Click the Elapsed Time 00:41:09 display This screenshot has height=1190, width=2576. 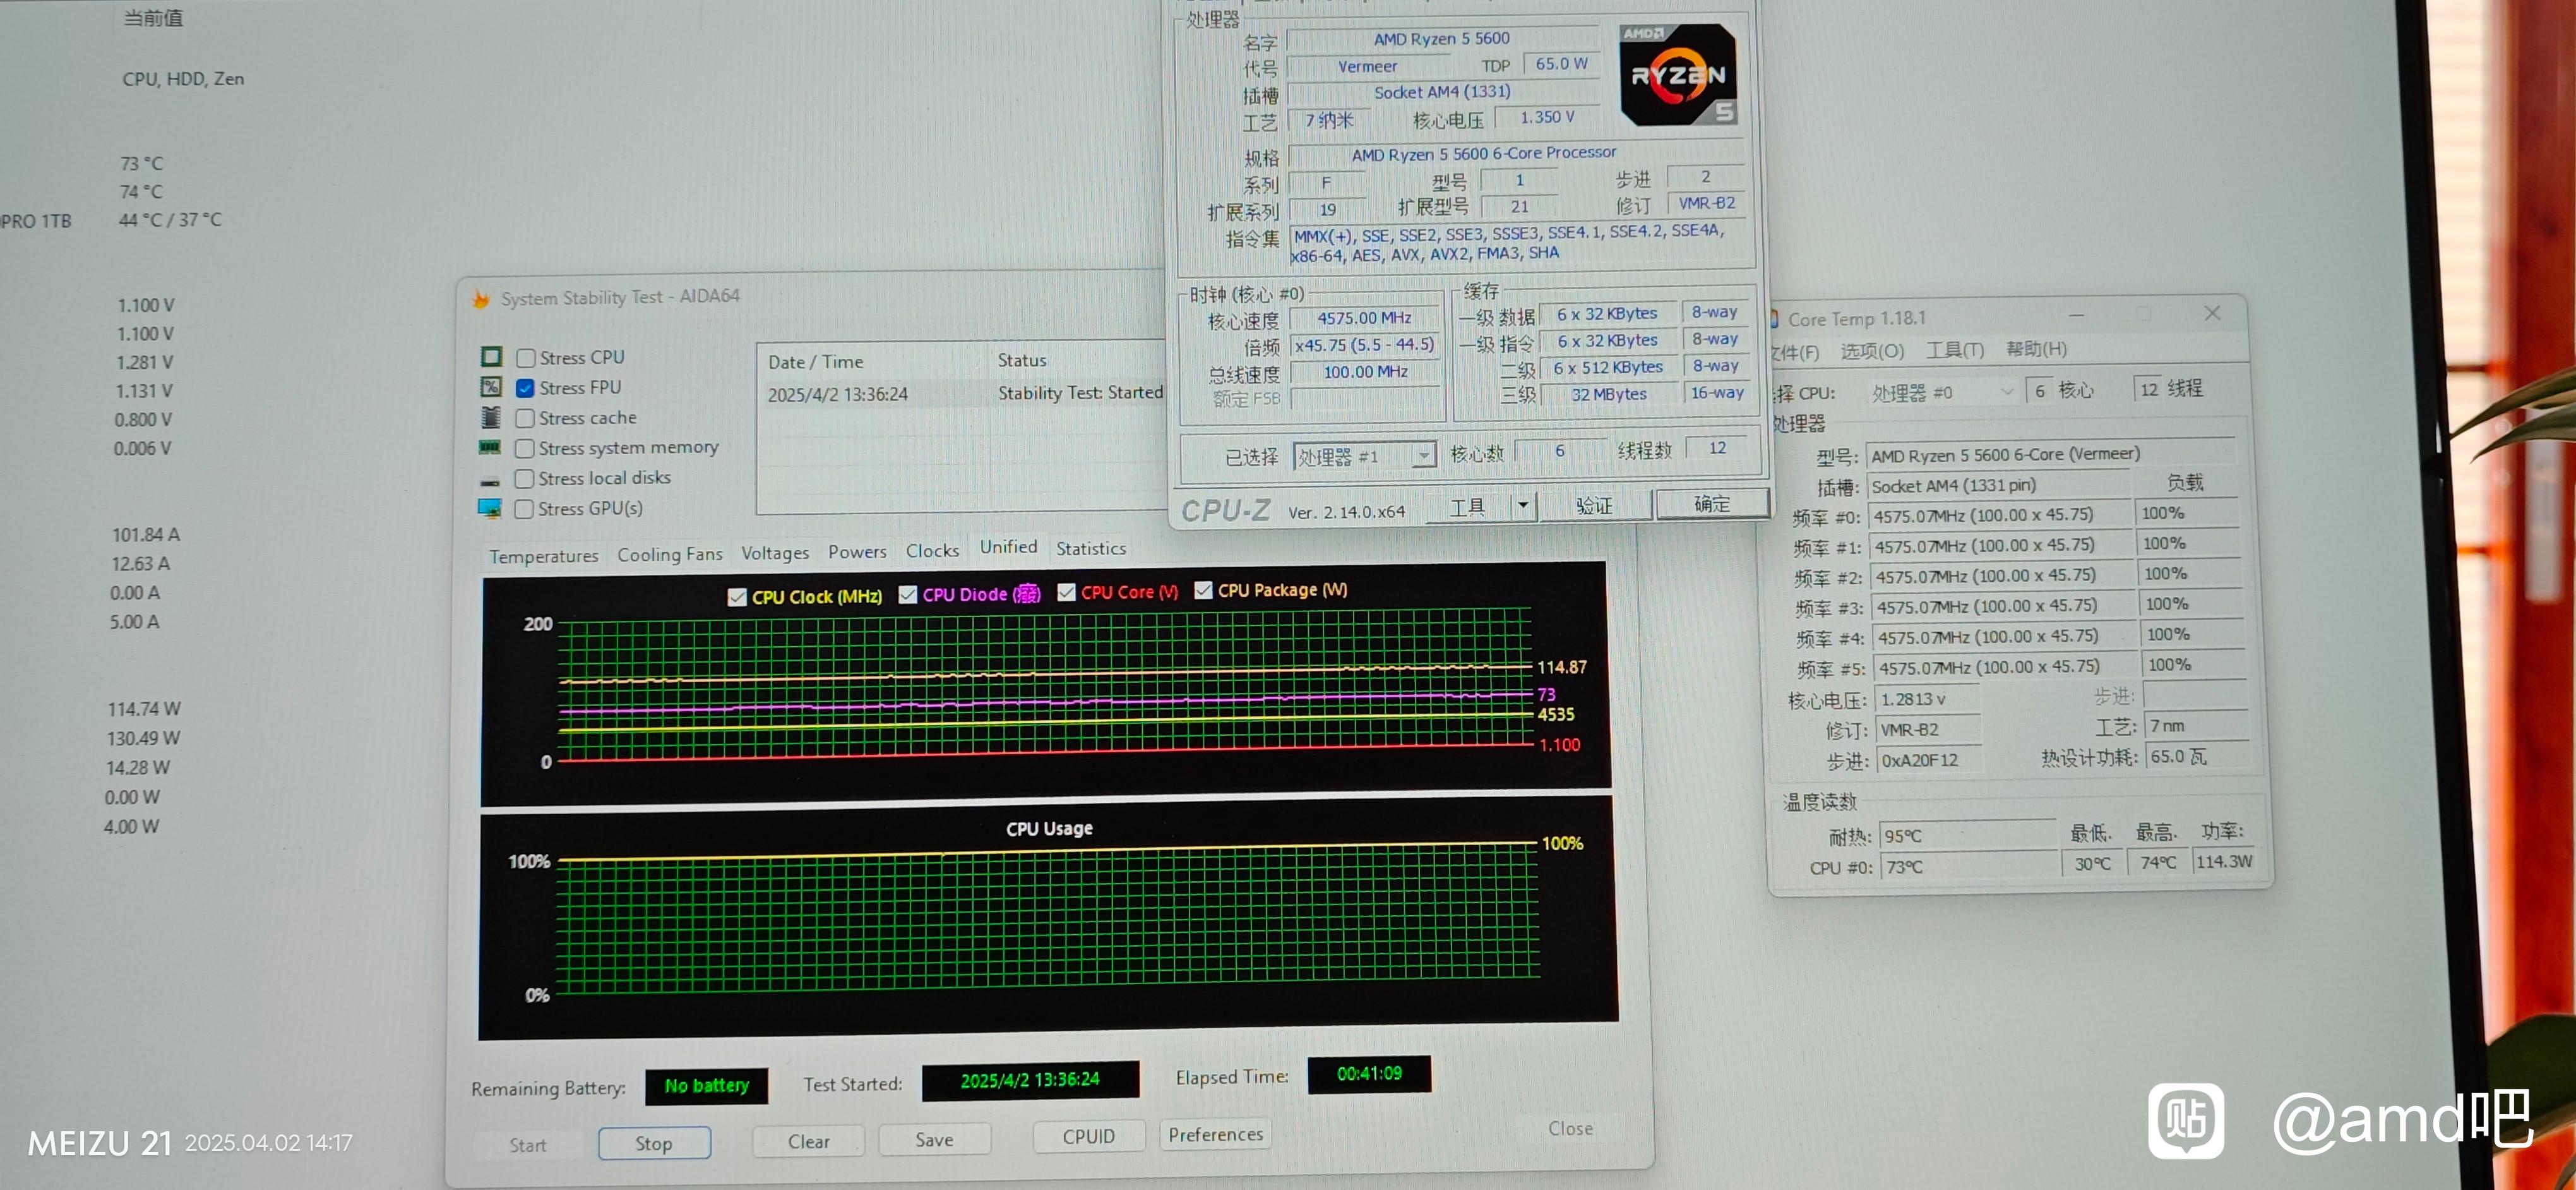(x=1369, y=1074)
